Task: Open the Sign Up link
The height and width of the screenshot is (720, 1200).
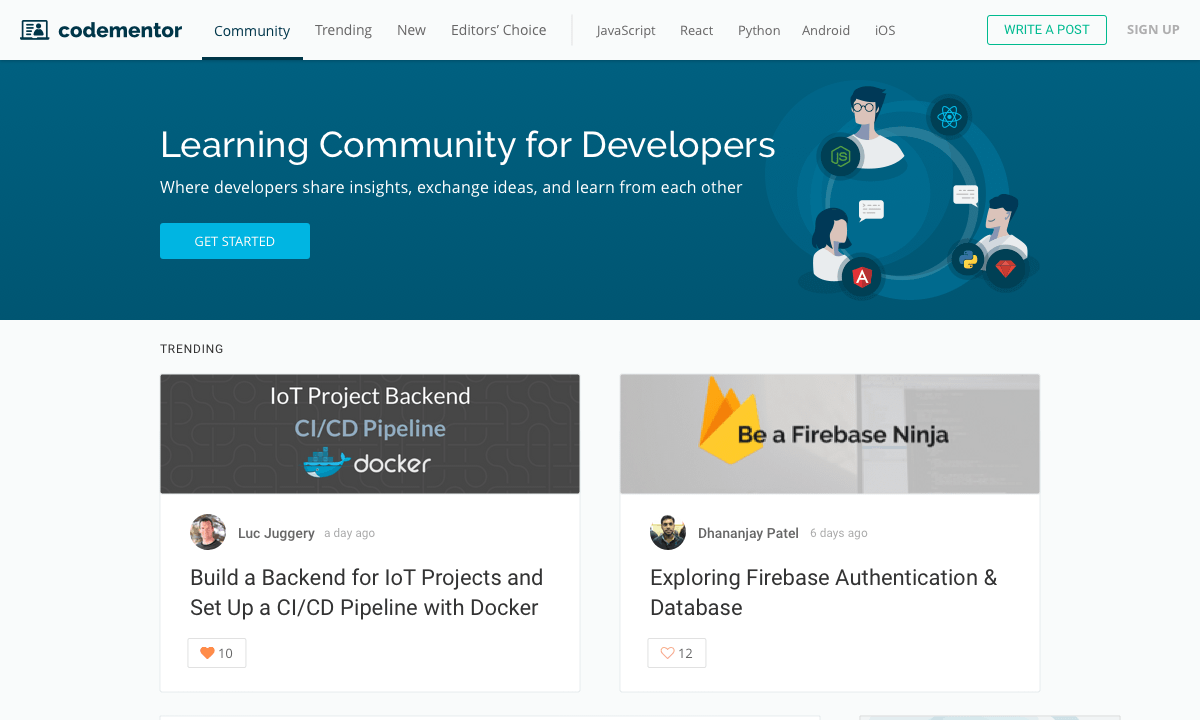Action: point(1153,30)
